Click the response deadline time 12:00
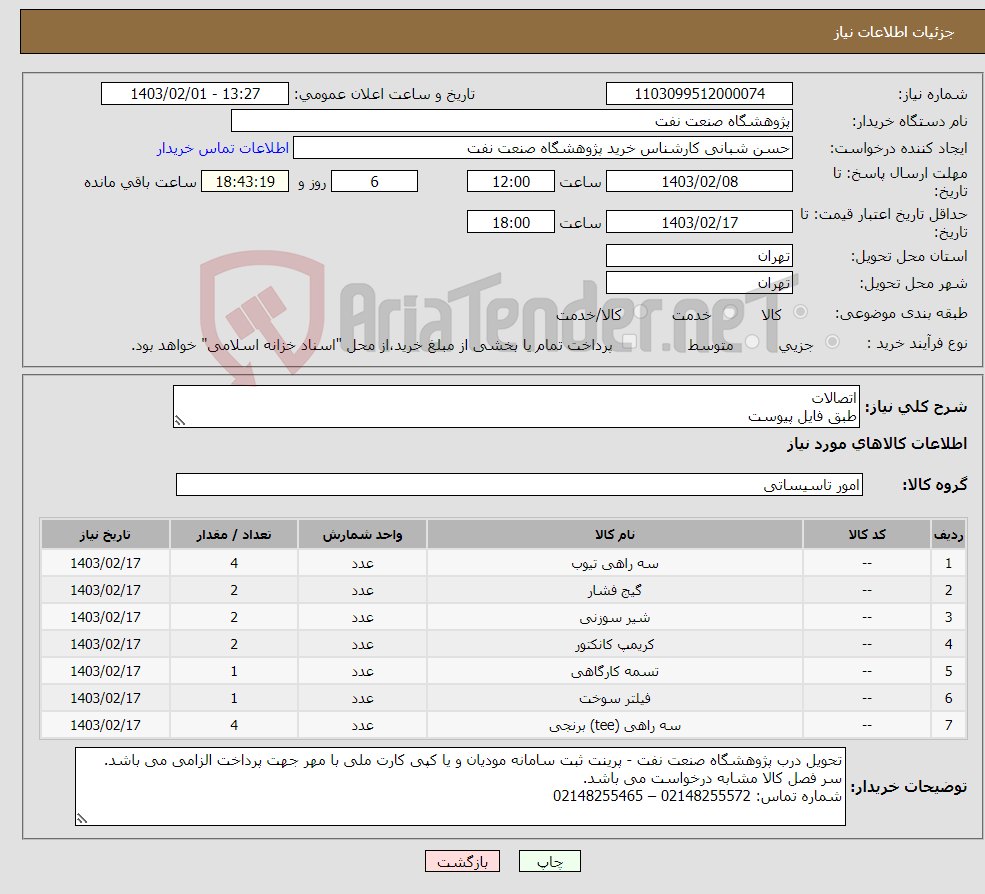The height and width of the screenshot is (894, 985). pyautogui.click(x=511, y=182)
